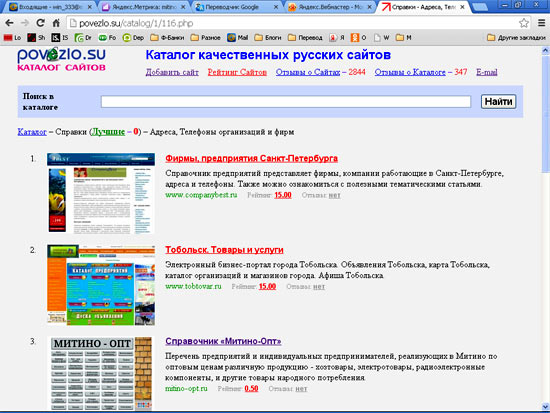Image resolution: width=550 pixels, height=413 pixels.
Task: Switch to the Входящие mail tab
Action: pos(49,7)
